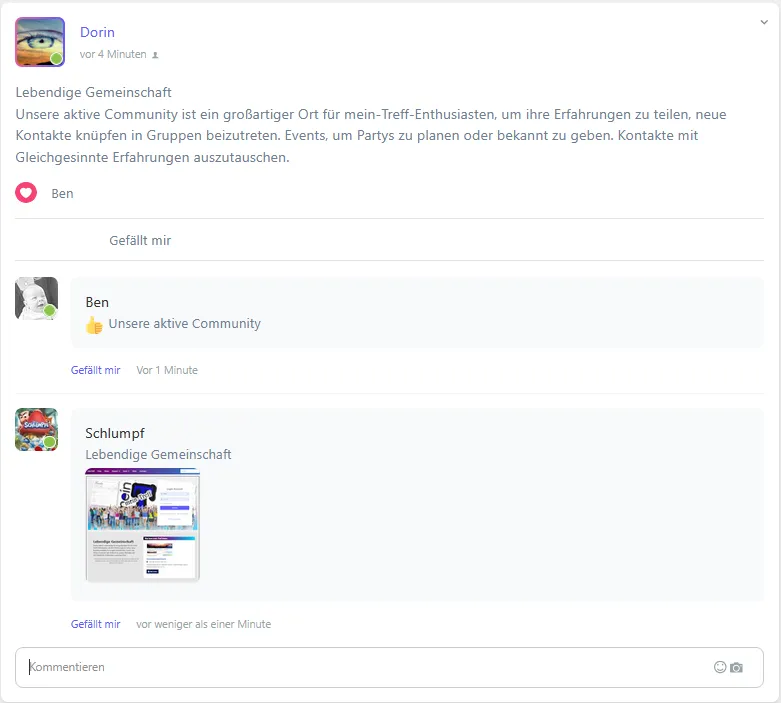Click the thumbs-up emoji in Ben's comment

94,325
